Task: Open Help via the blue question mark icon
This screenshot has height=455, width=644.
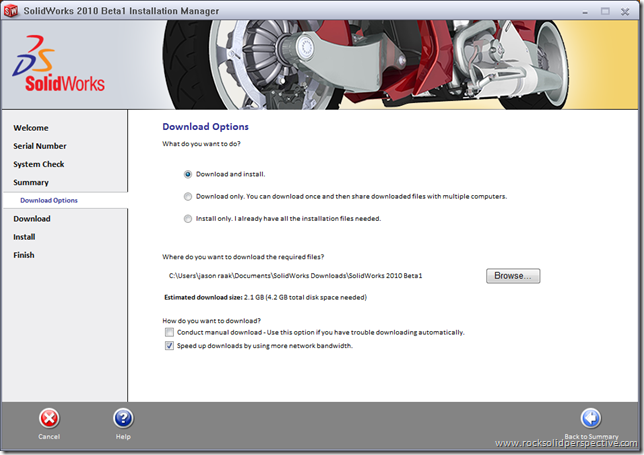Action: 123,419
